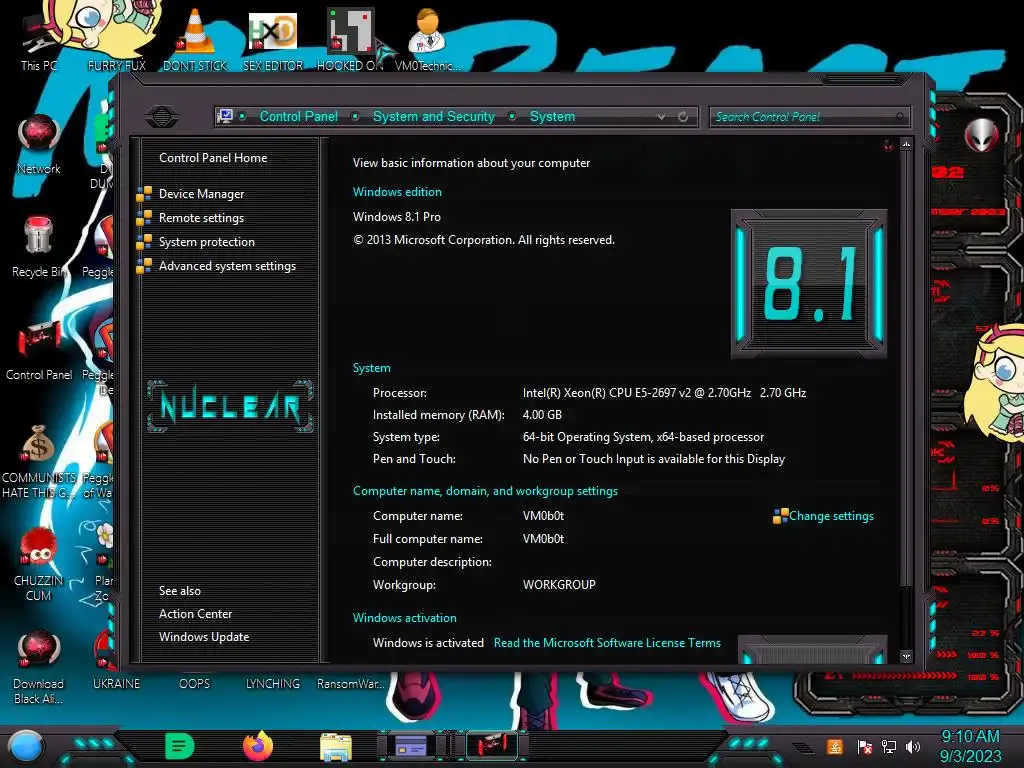Click the taskbar clock 9:10 AM
Screen dimensions: 1024x768
pyautogui.click(x=970, y=737)
